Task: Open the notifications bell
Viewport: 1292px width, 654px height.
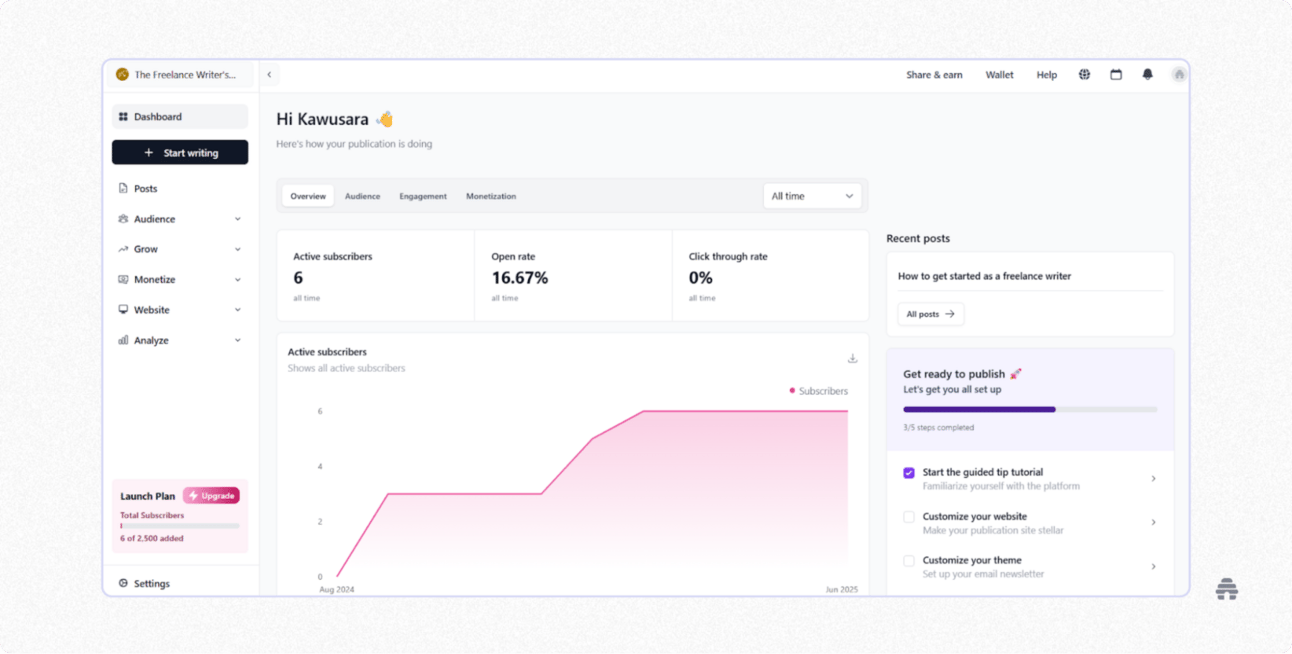Action: tap(1147, 74)
